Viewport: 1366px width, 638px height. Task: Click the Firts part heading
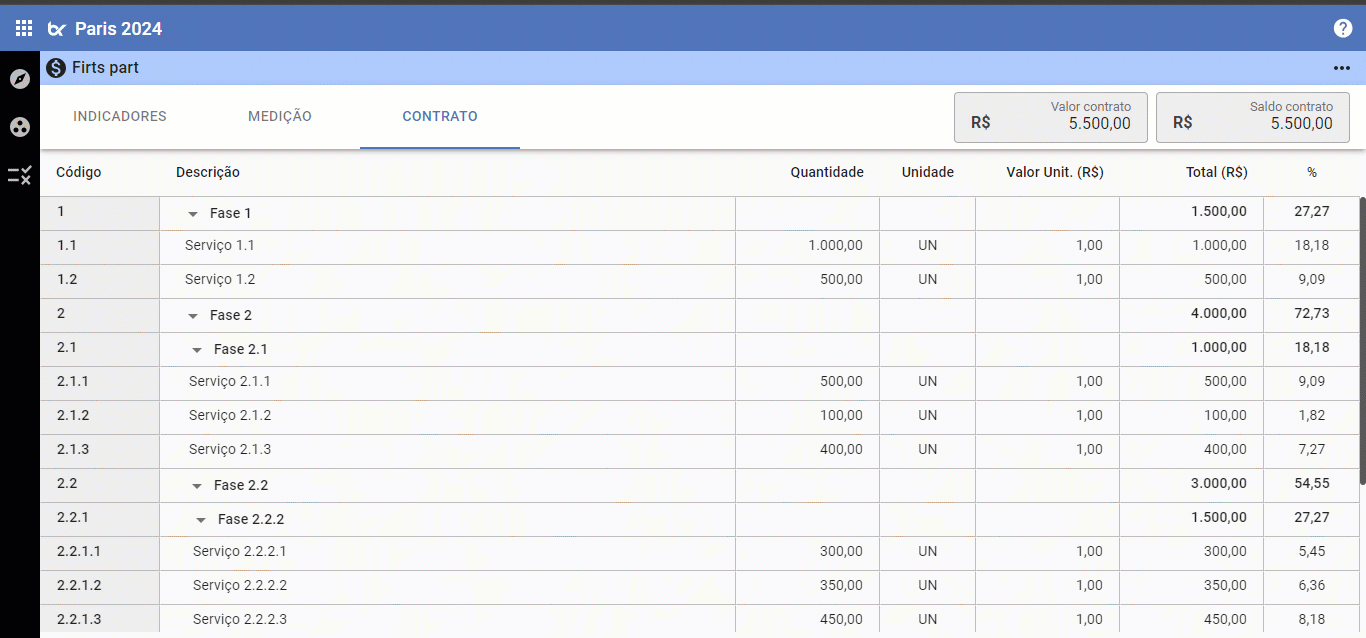point(105,68)
